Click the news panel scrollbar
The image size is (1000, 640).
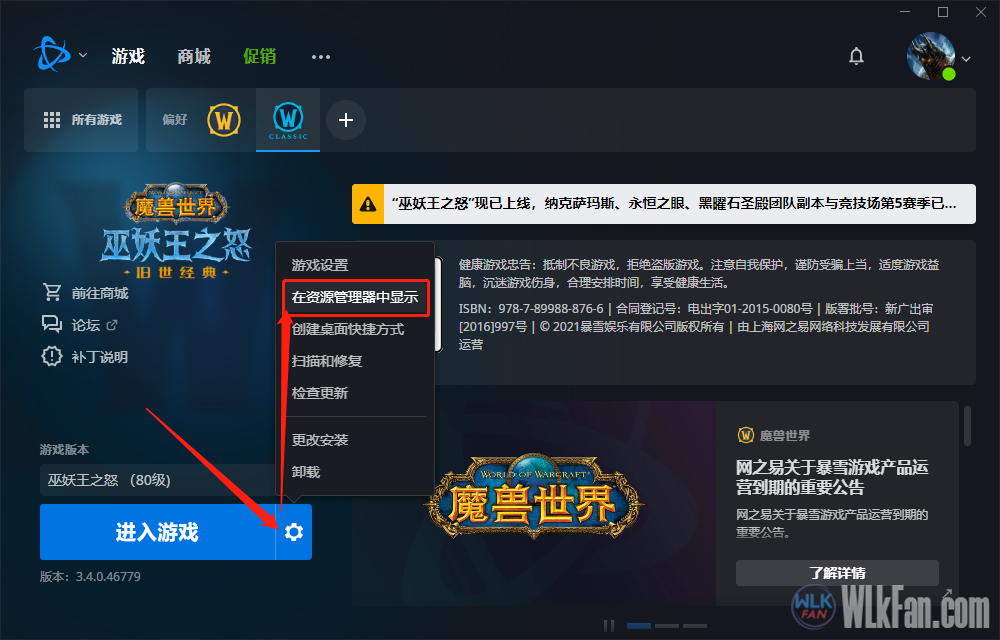tap(967, 426)
